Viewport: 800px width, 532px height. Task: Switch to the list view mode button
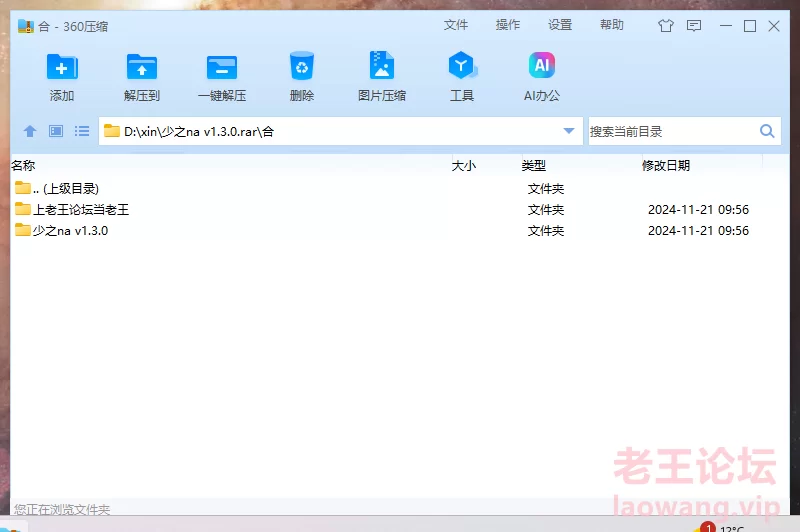coord(82,132)
